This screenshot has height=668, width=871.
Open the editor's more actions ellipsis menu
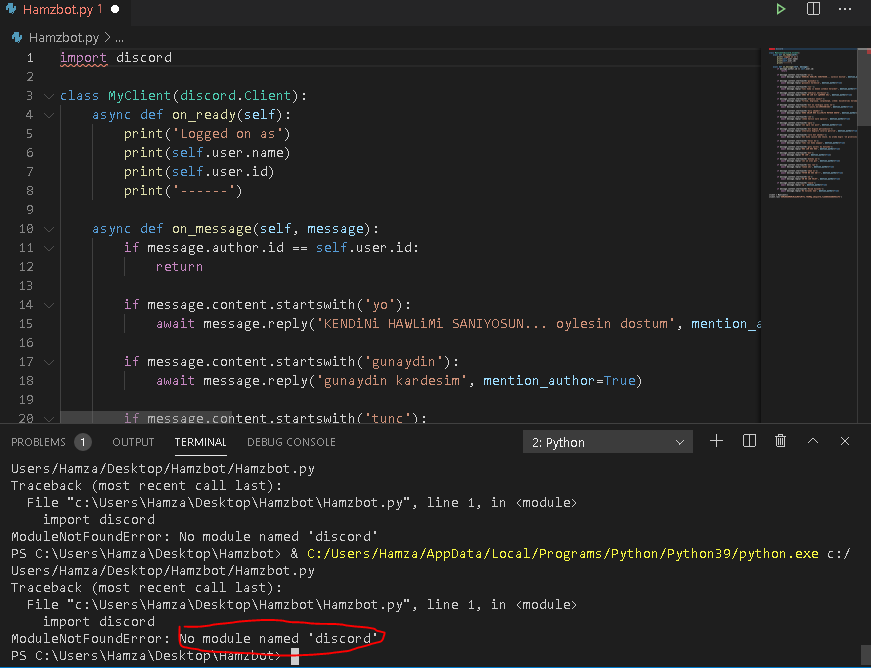click(x=846, y=9)
